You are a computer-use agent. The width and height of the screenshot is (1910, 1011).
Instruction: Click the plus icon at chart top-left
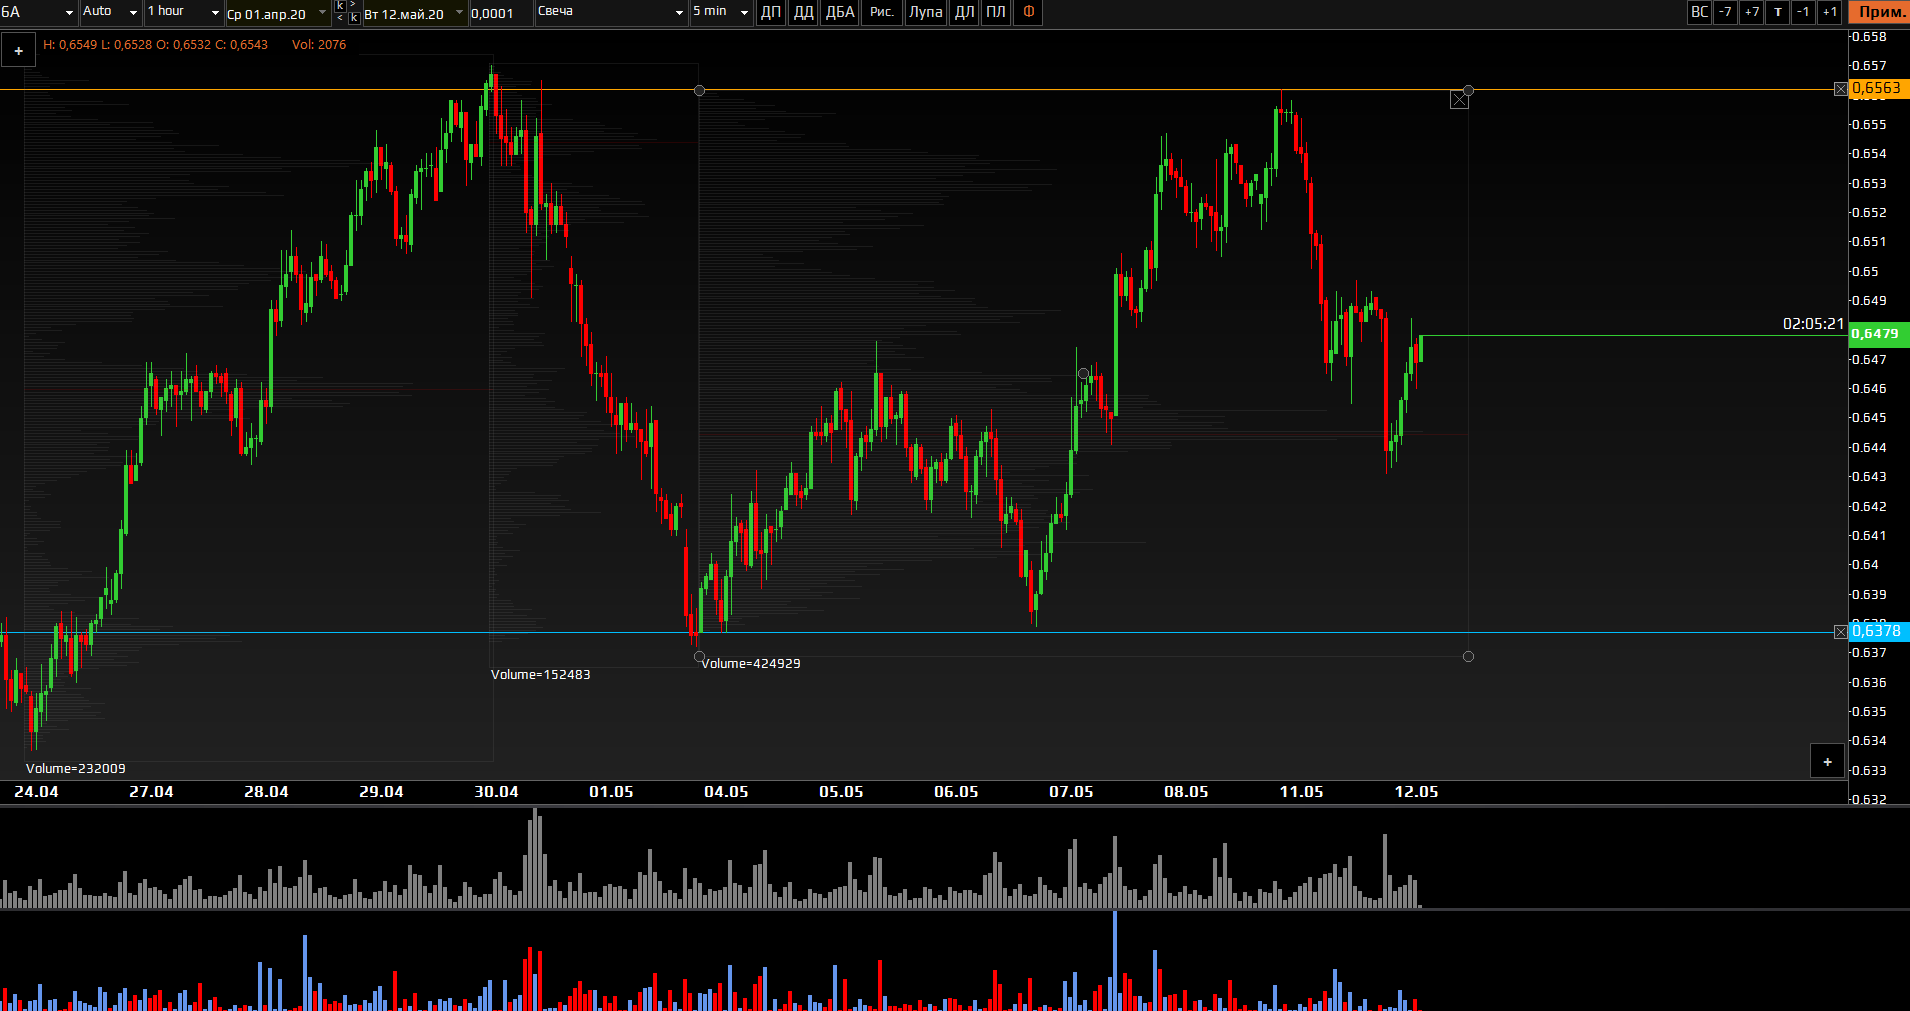[x=18, y=51]
